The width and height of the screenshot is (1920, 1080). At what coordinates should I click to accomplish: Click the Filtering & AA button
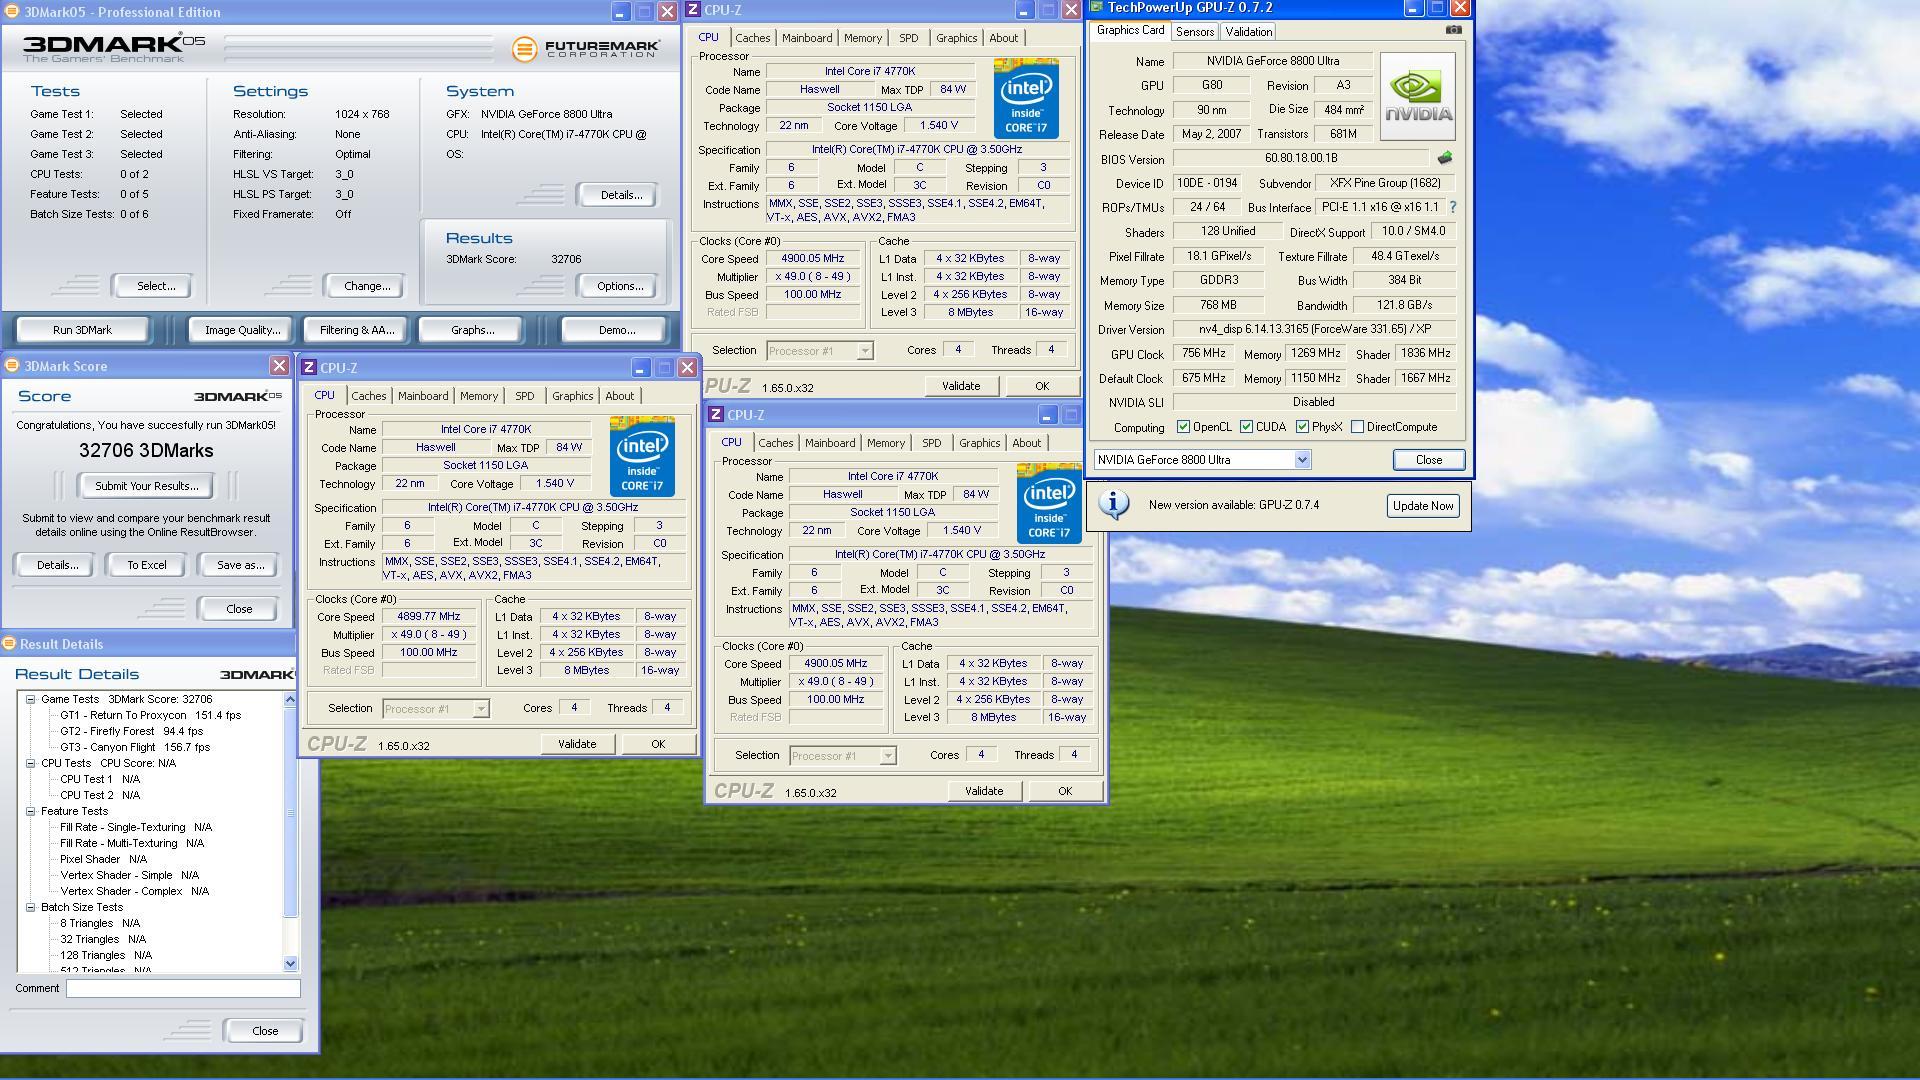356,330
